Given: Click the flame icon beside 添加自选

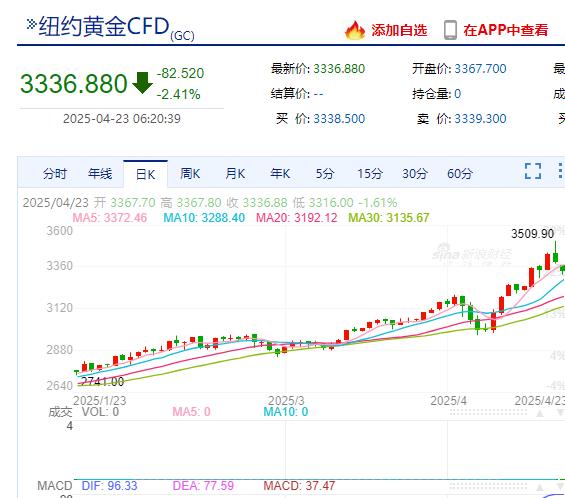Looking at the screenshot, I should pos(355,30).
